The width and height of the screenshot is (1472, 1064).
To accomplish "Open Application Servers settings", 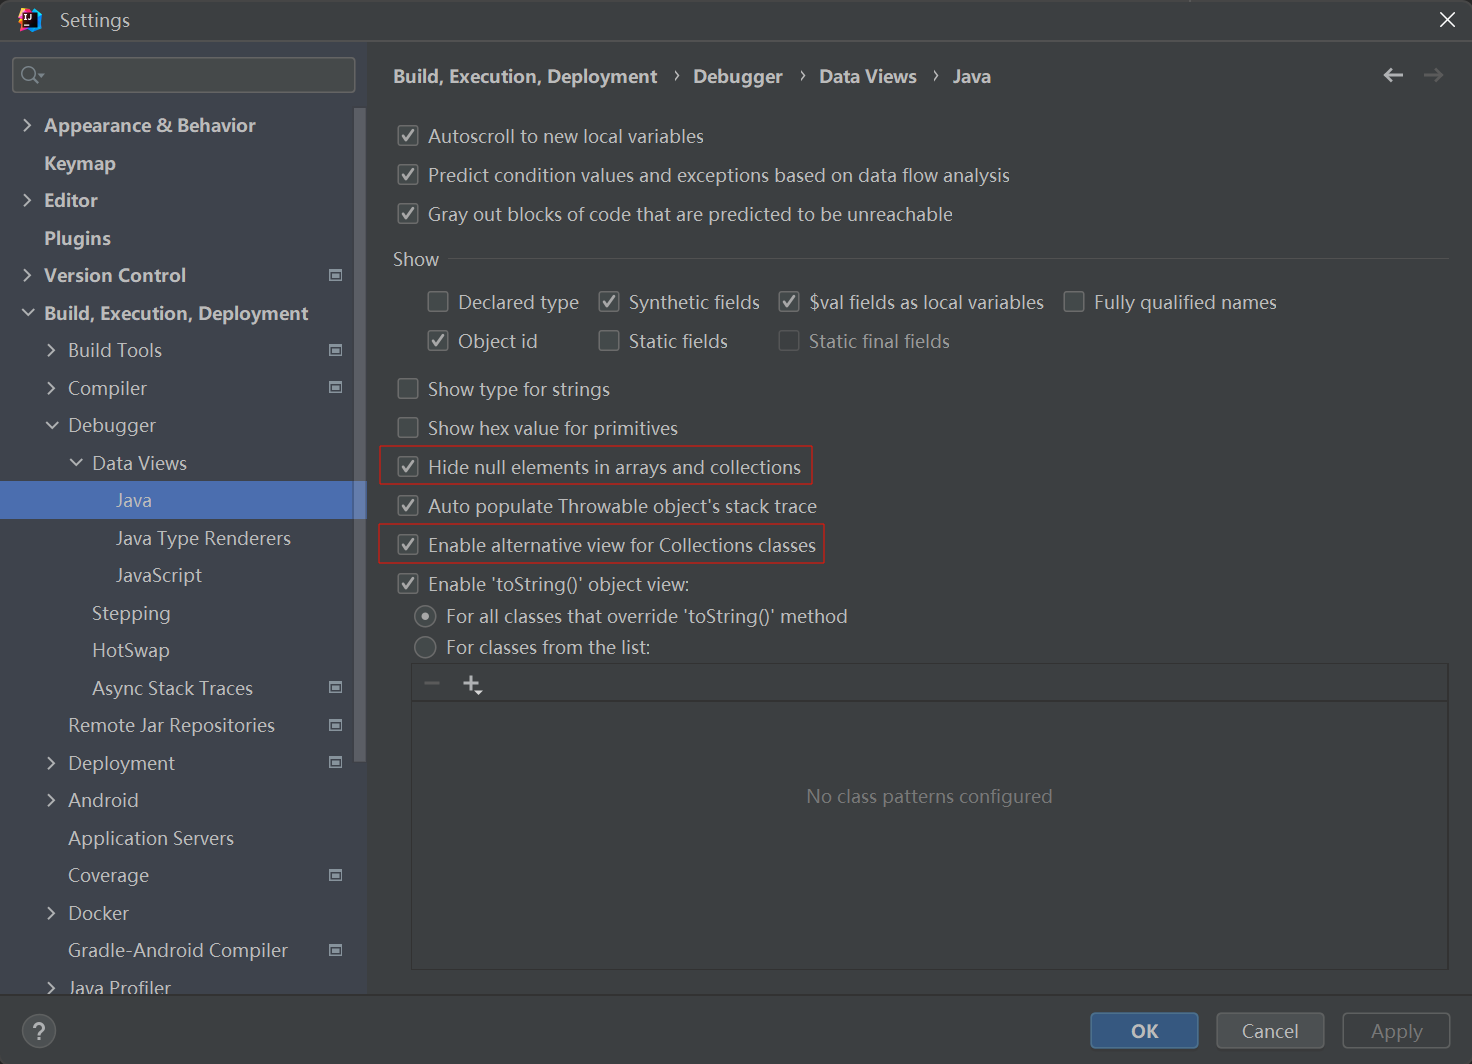I will click(151, 838).
